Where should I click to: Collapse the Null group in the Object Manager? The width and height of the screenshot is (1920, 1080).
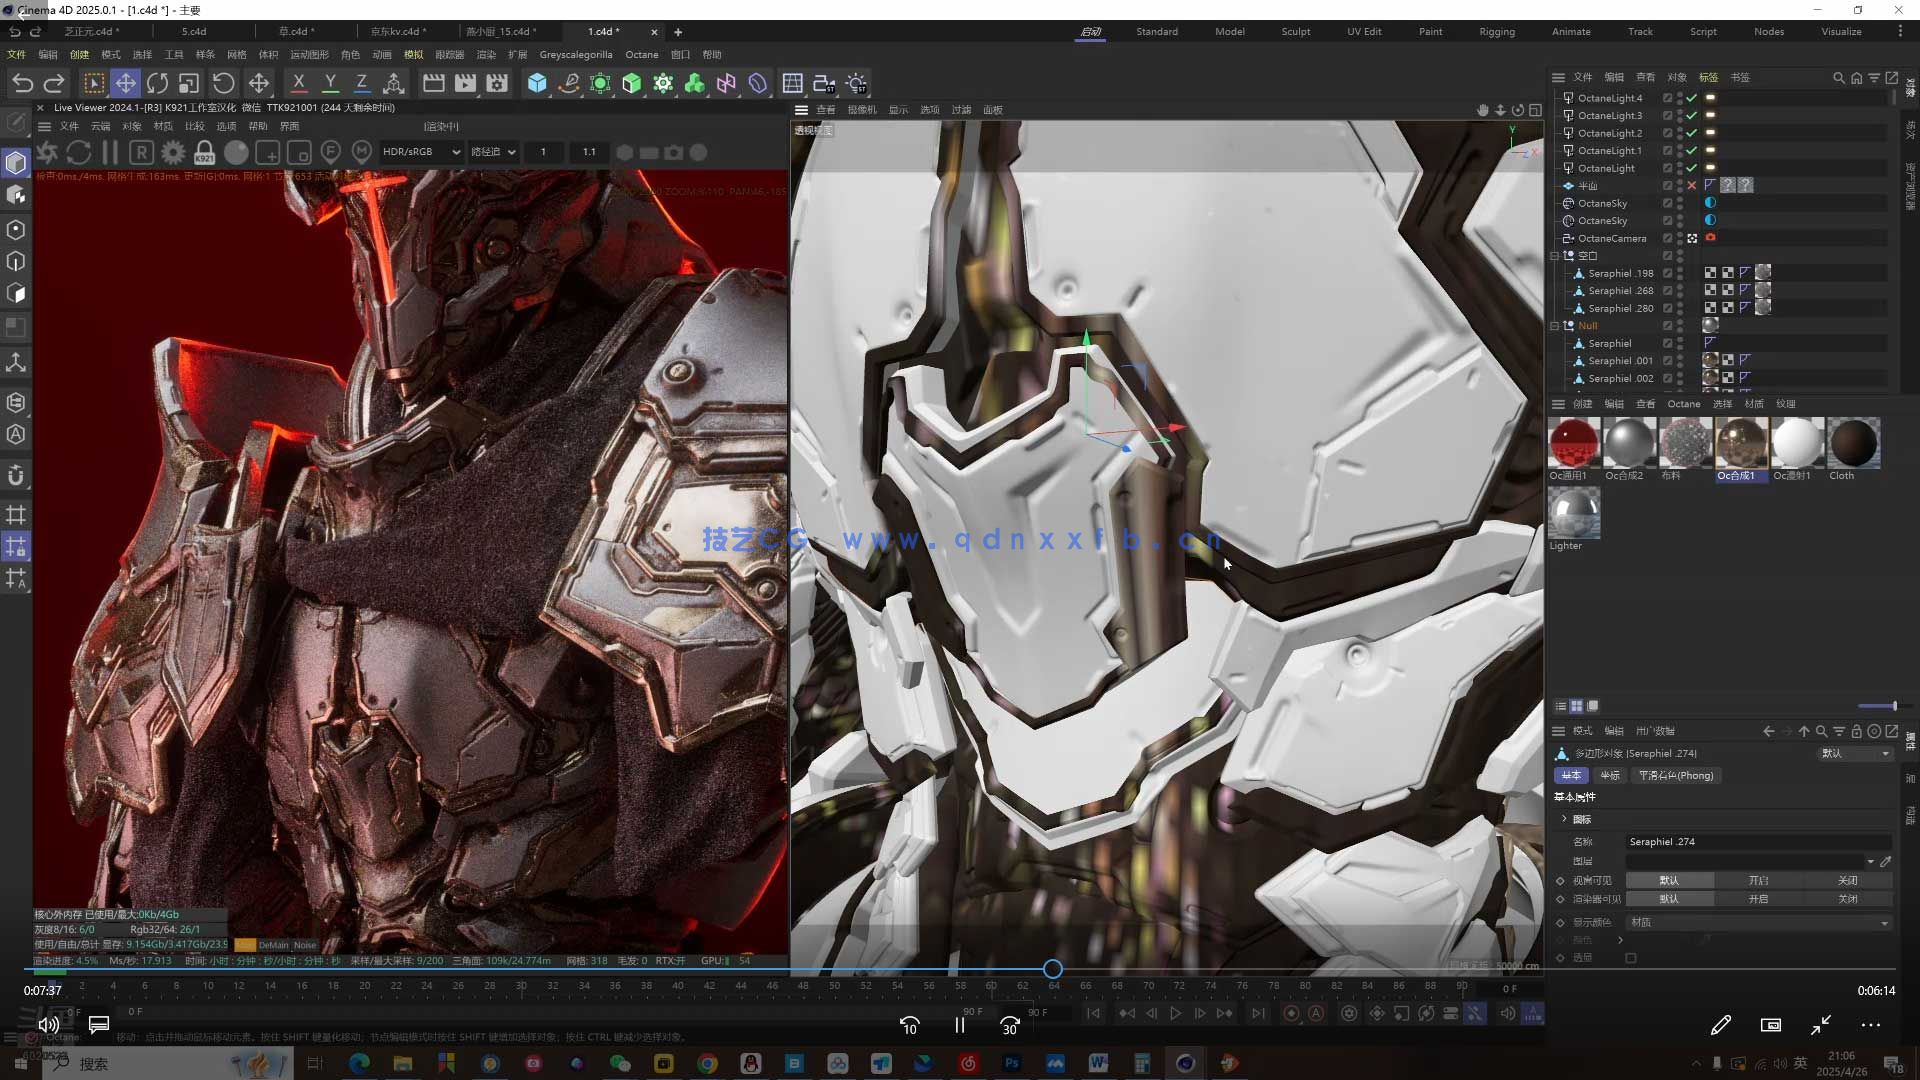click(x=1554, y=325)
